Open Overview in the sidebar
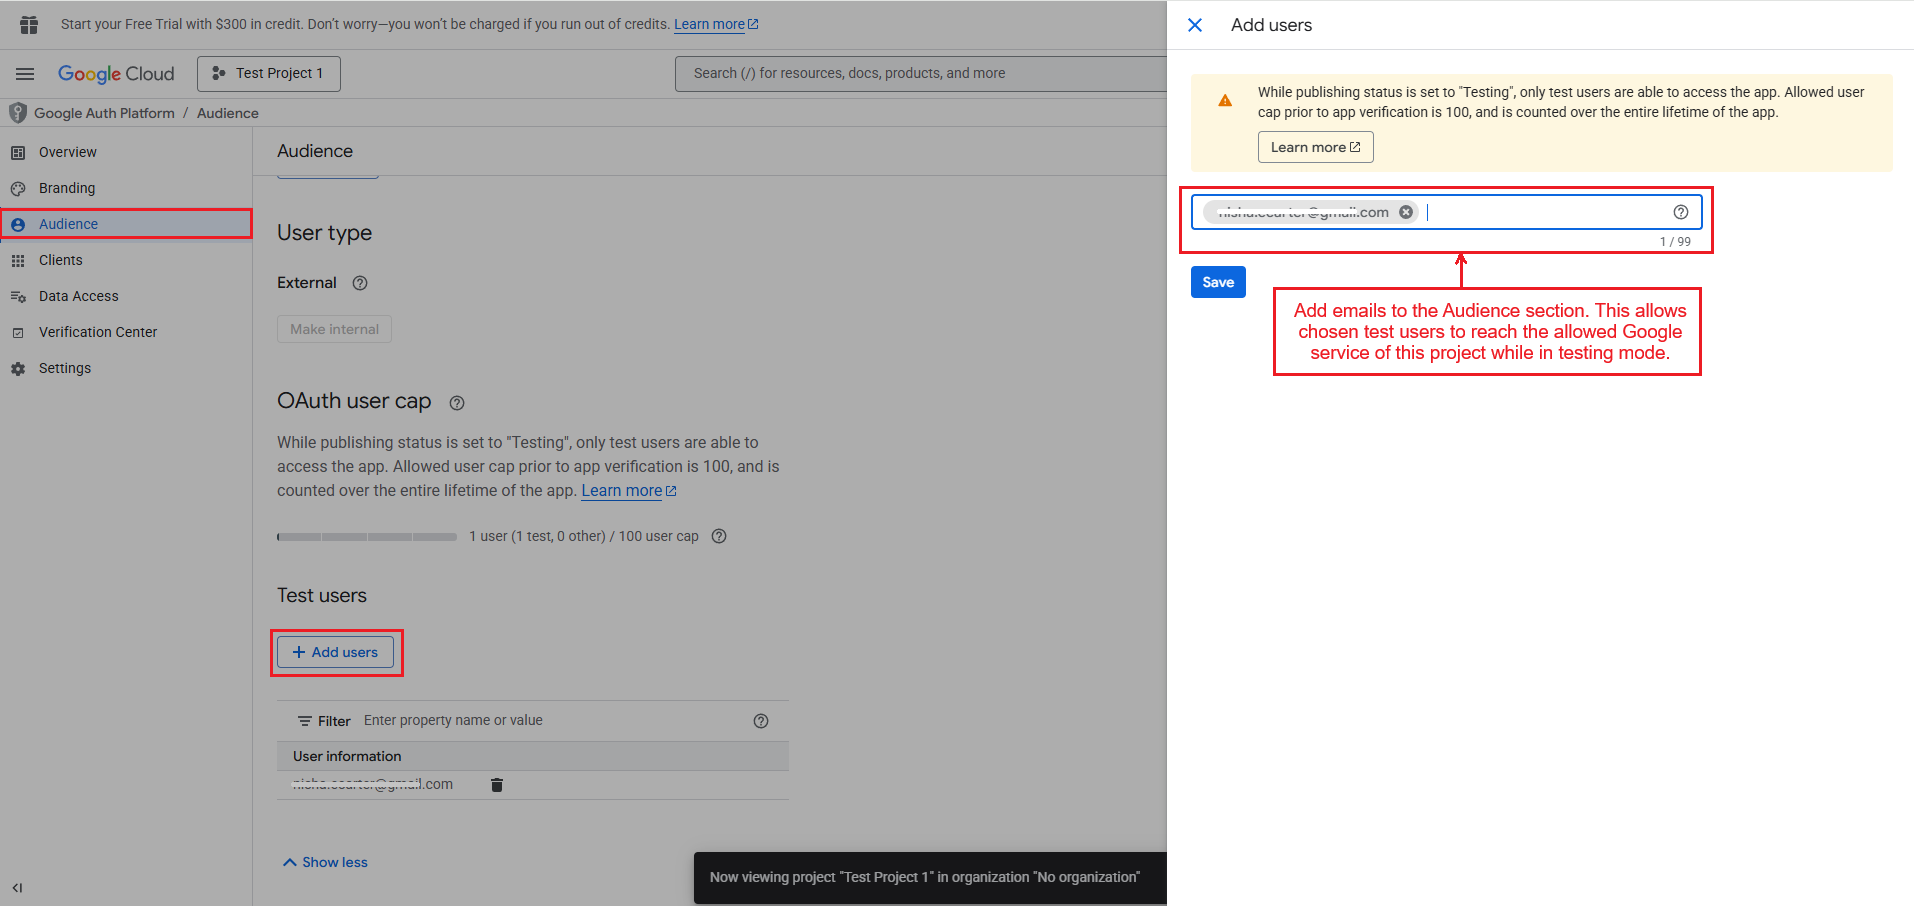 click(x=68, y=152)
